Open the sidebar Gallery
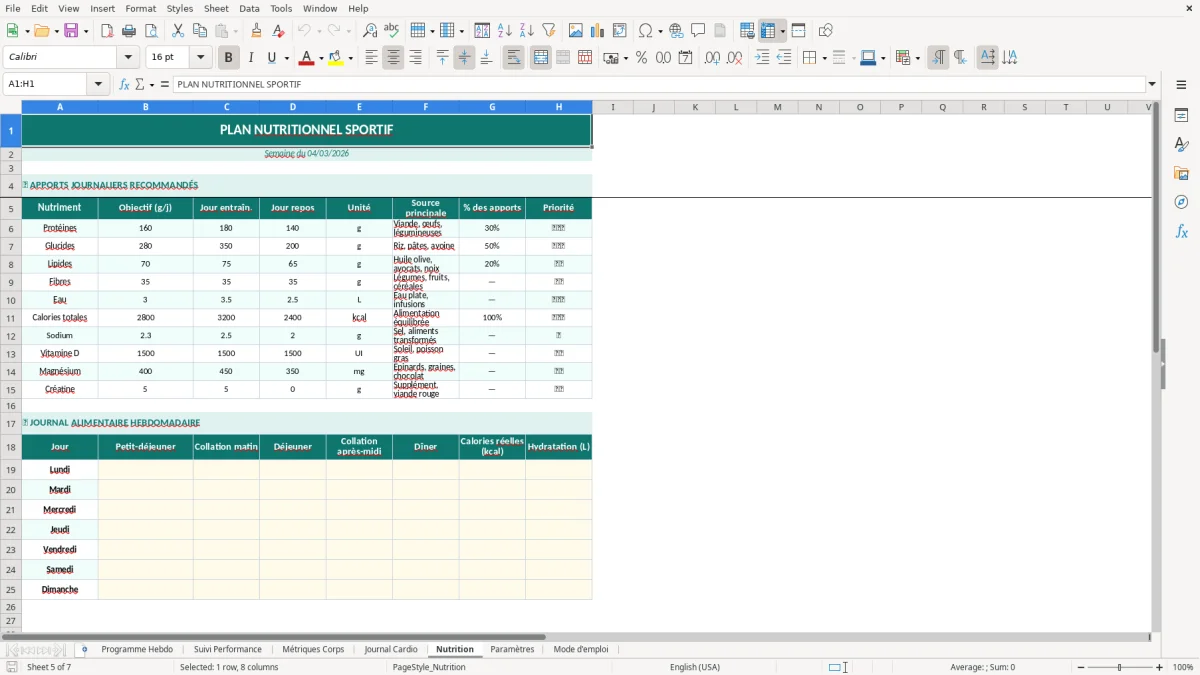Image resolution: width=1200 pixels, height=675 pixels. [x=1181, y=173]
